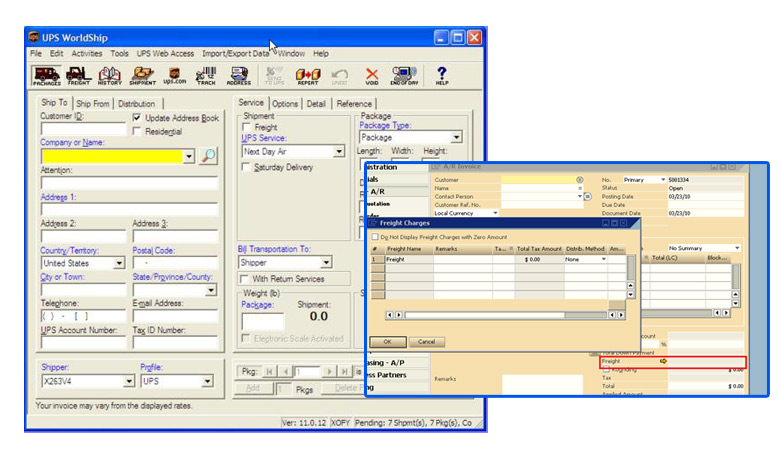Open the UPS Web Access menu
Image resolution: width=780 pixels, height=465 pixels.
point(165,53)
